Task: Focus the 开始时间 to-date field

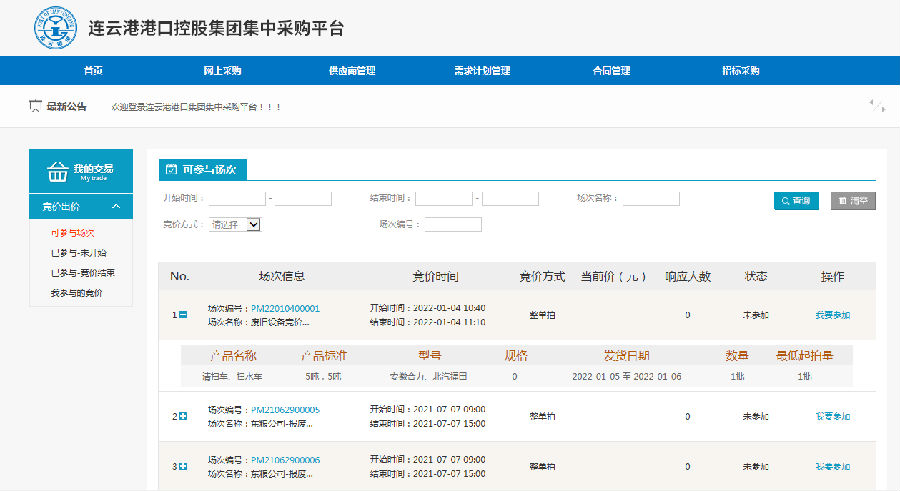Action: 304,199
